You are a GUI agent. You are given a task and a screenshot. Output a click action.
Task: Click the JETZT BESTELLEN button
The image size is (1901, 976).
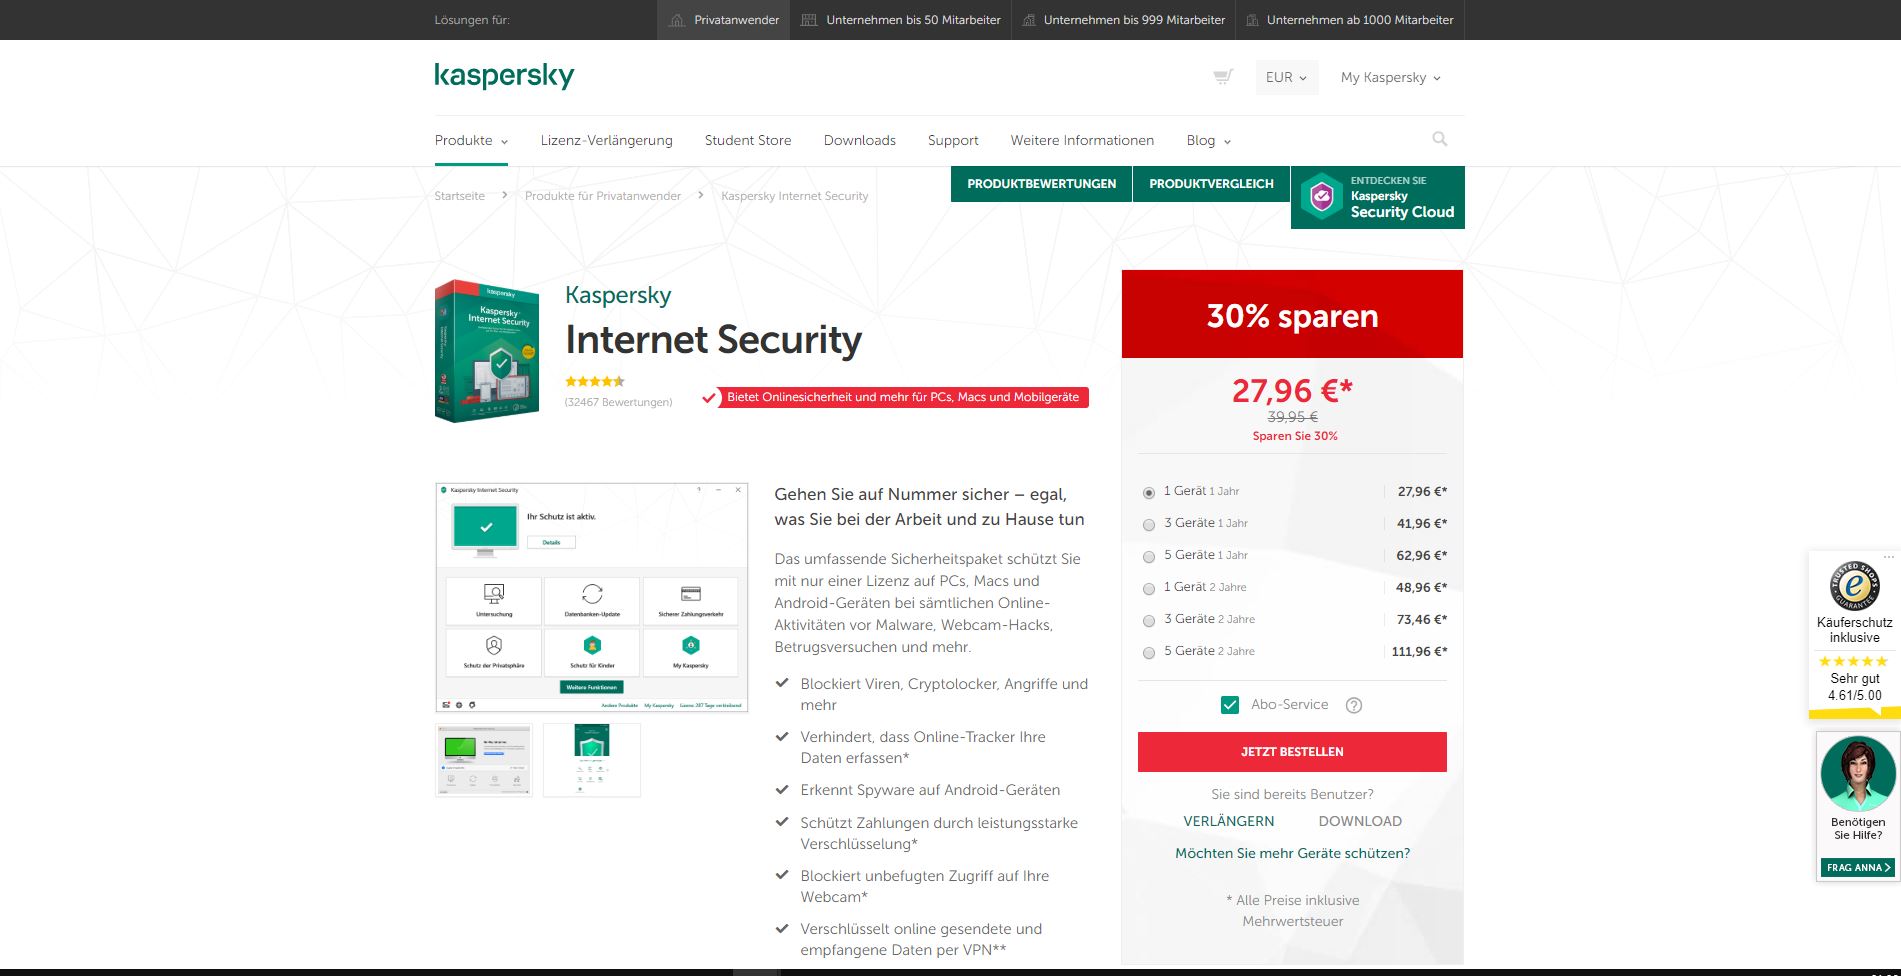[1292, 752]
